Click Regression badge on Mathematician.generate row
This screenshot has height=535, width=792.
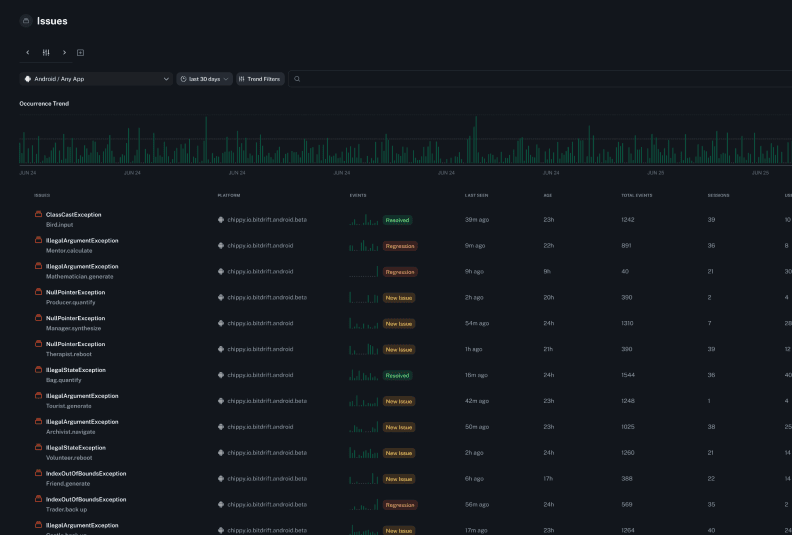click(x=400, y=272)
